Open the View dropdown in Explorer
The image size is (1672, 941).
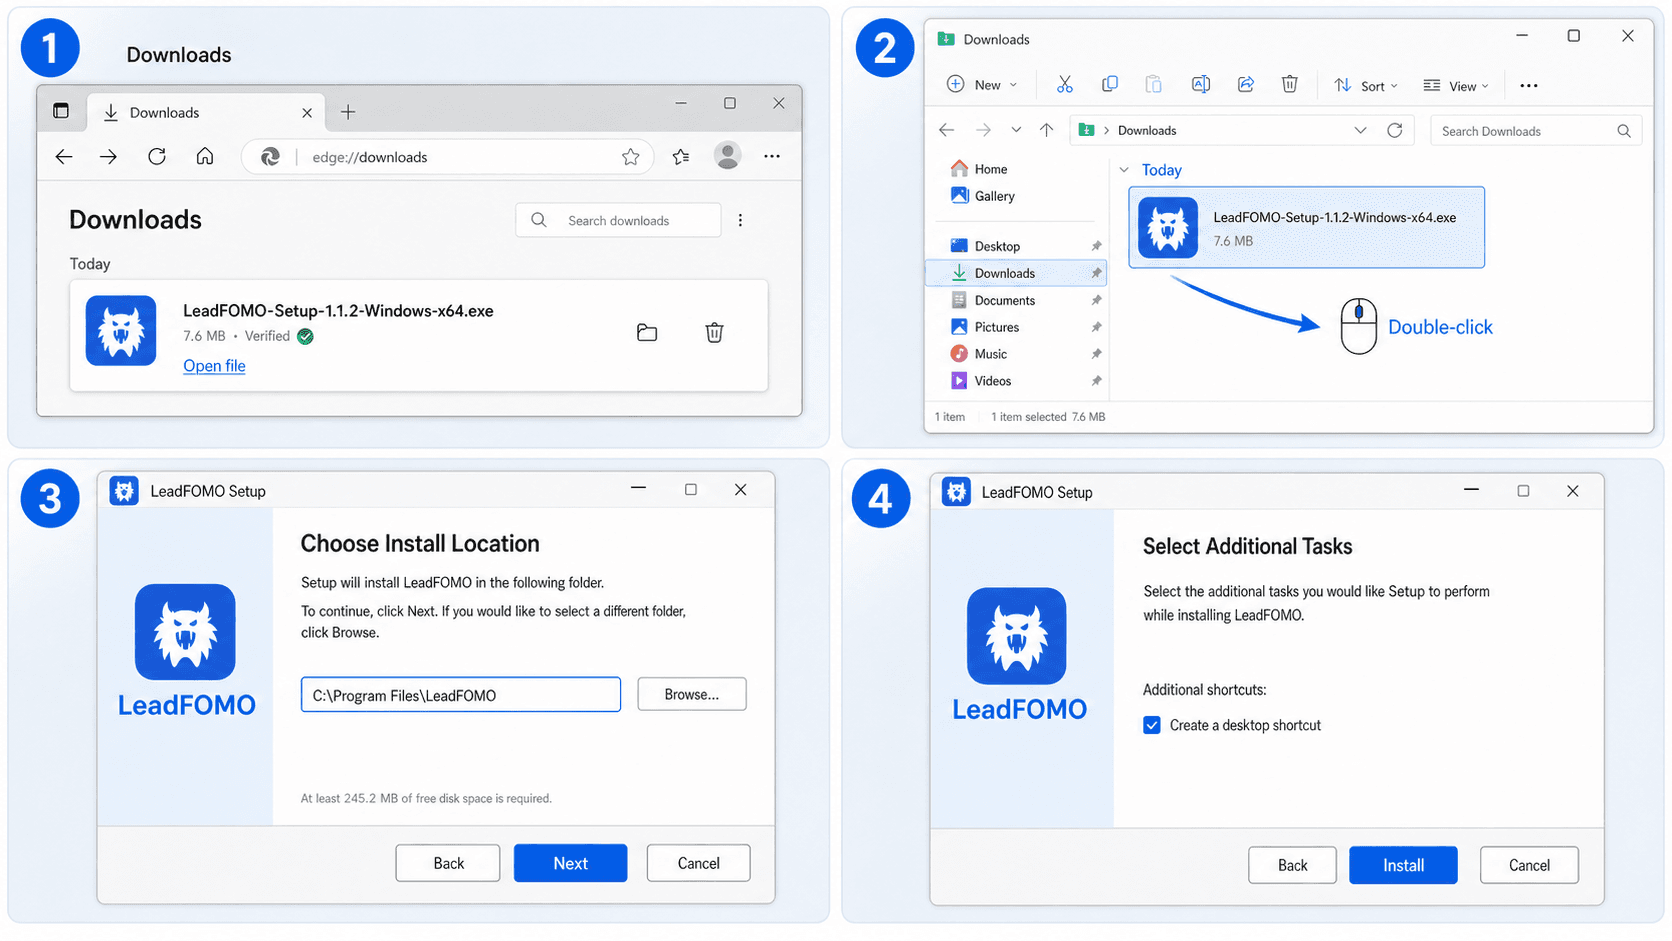click(x=1456, y=86)
